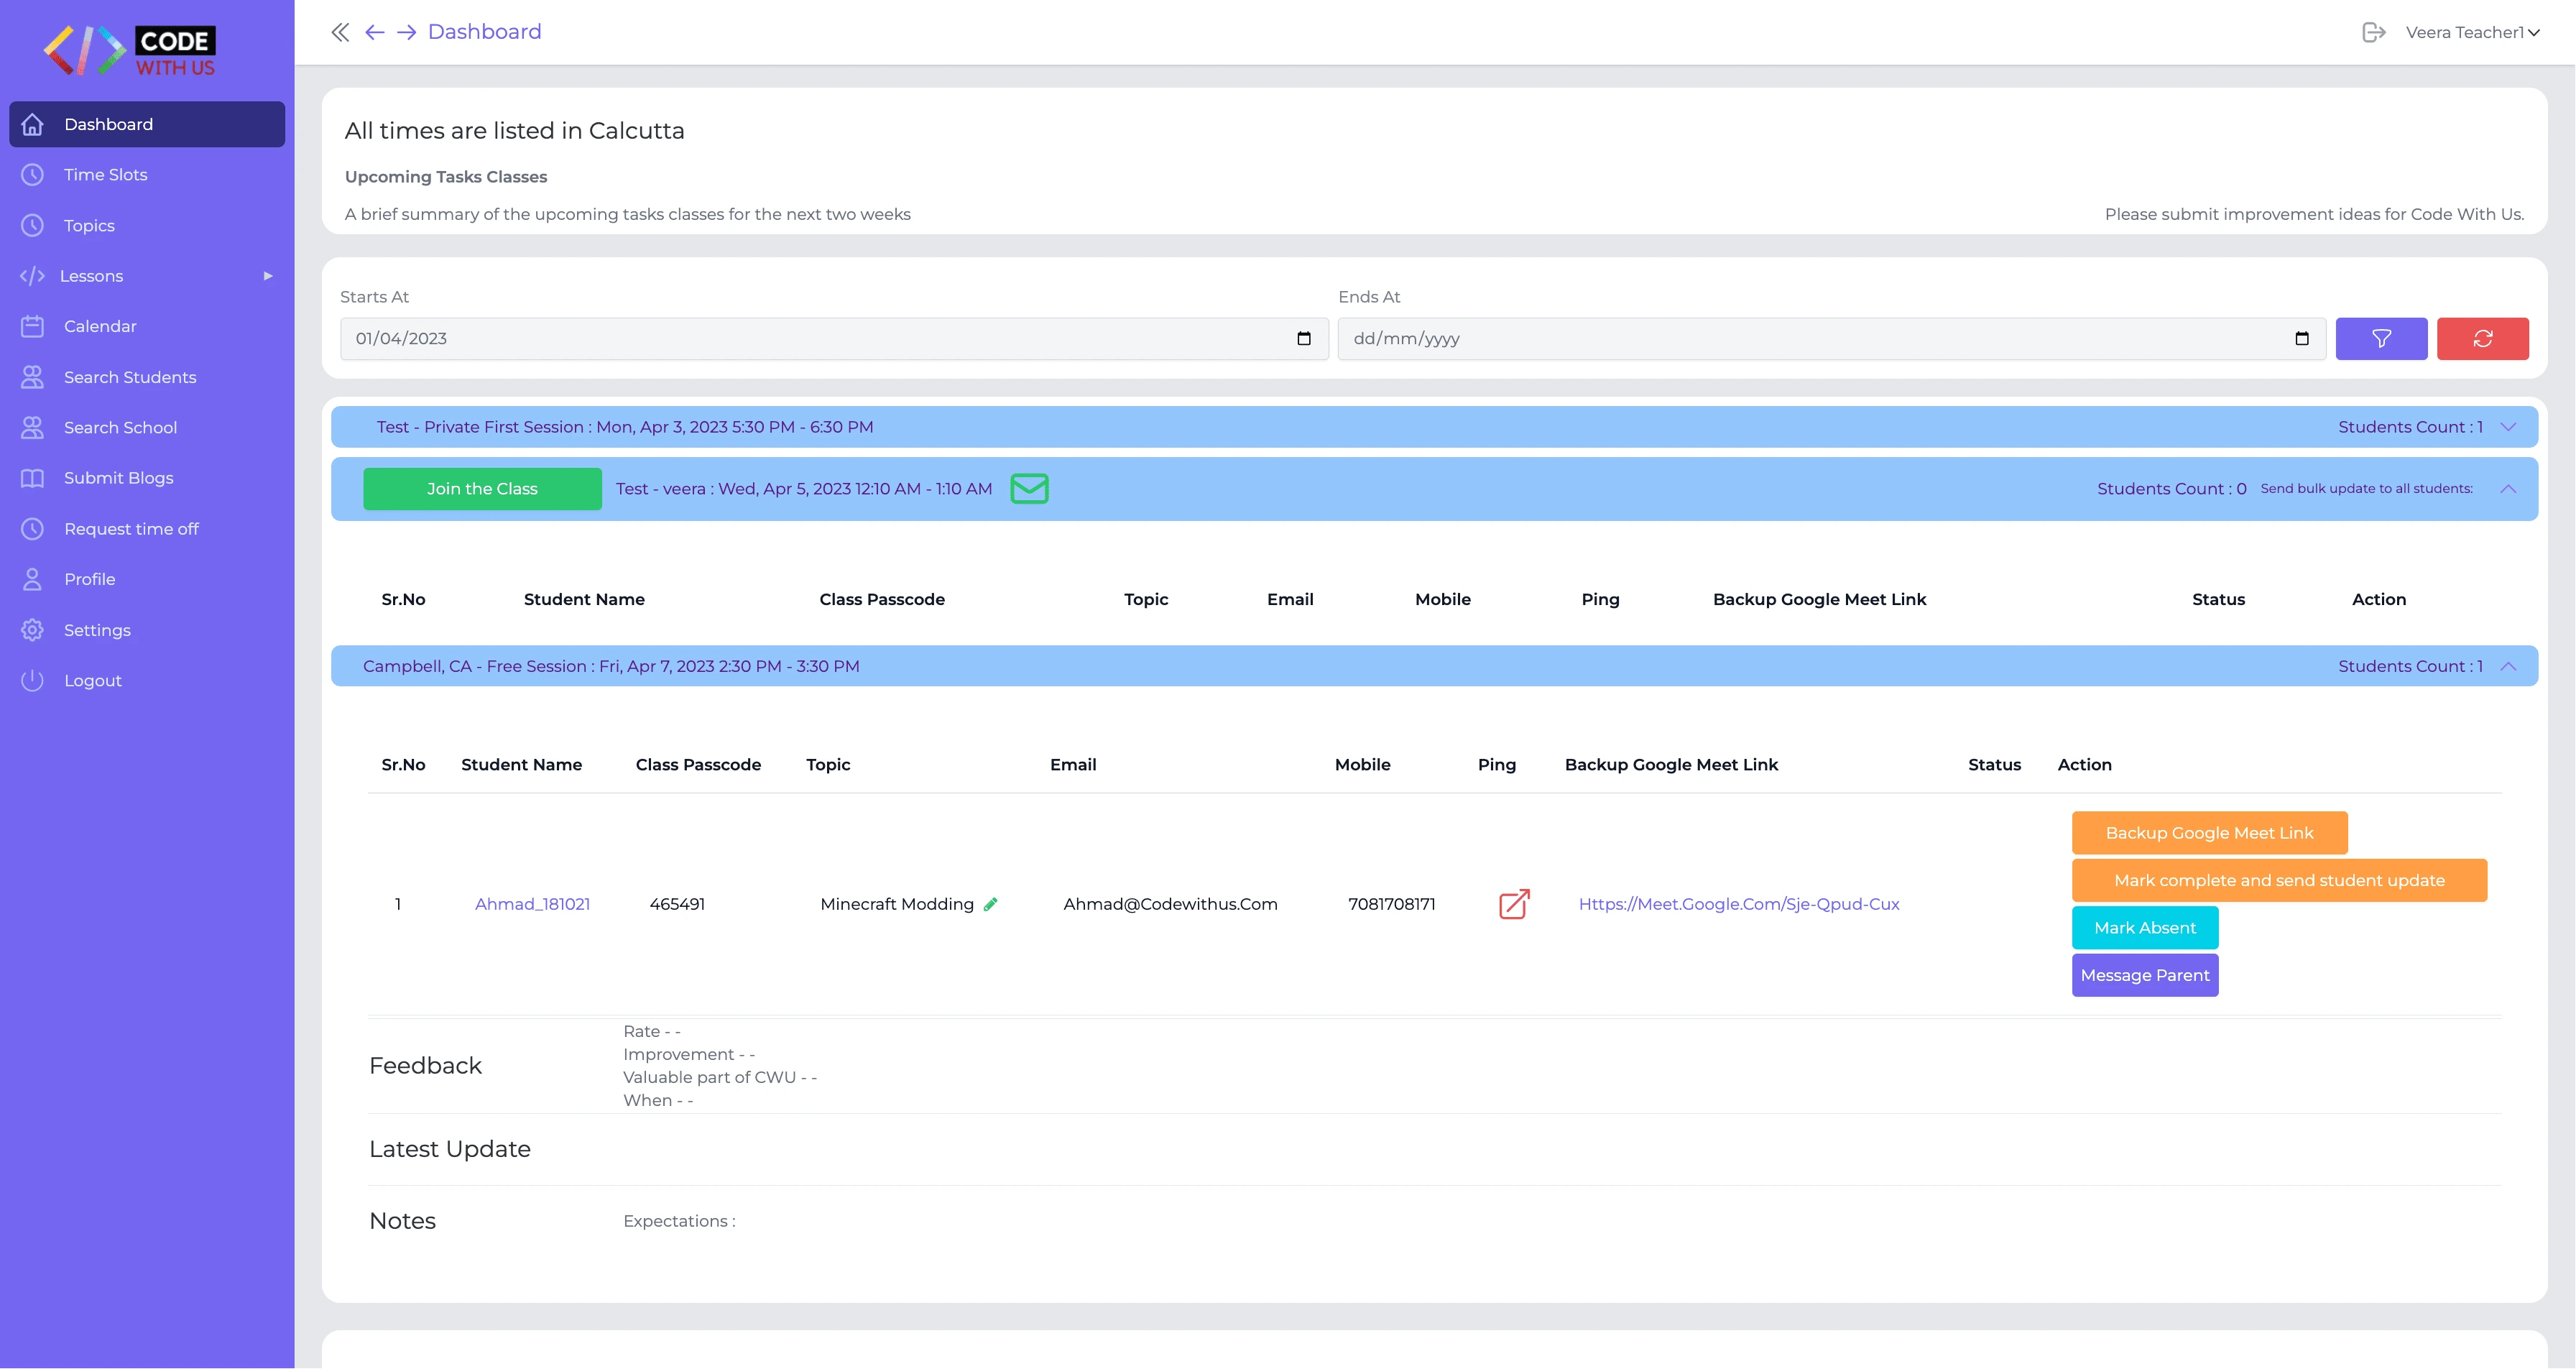Screen dimensions: 2576x1369
Task: Open the Veera Teacher1 user dropdown
Action: [x=2472, y=32]
